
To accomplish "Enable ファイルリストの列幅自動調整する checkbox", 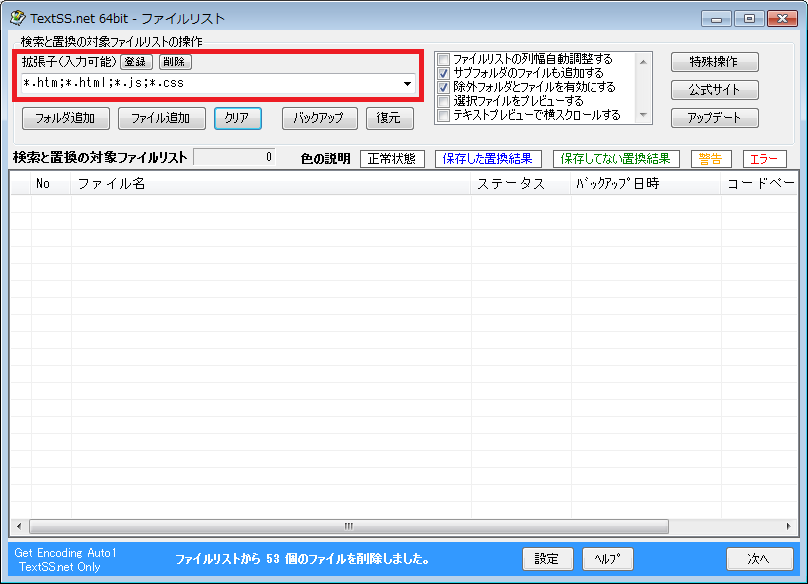I will coord(444,59).
